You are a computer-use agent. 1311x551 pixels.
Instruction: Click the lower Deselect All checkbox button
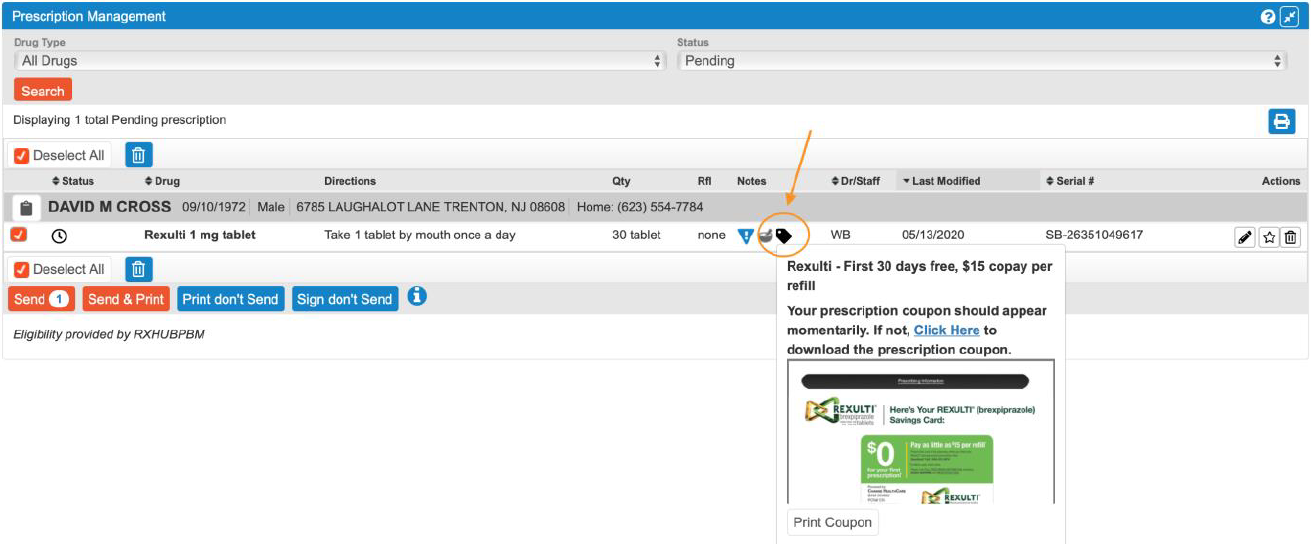click(x=60, y=269)
